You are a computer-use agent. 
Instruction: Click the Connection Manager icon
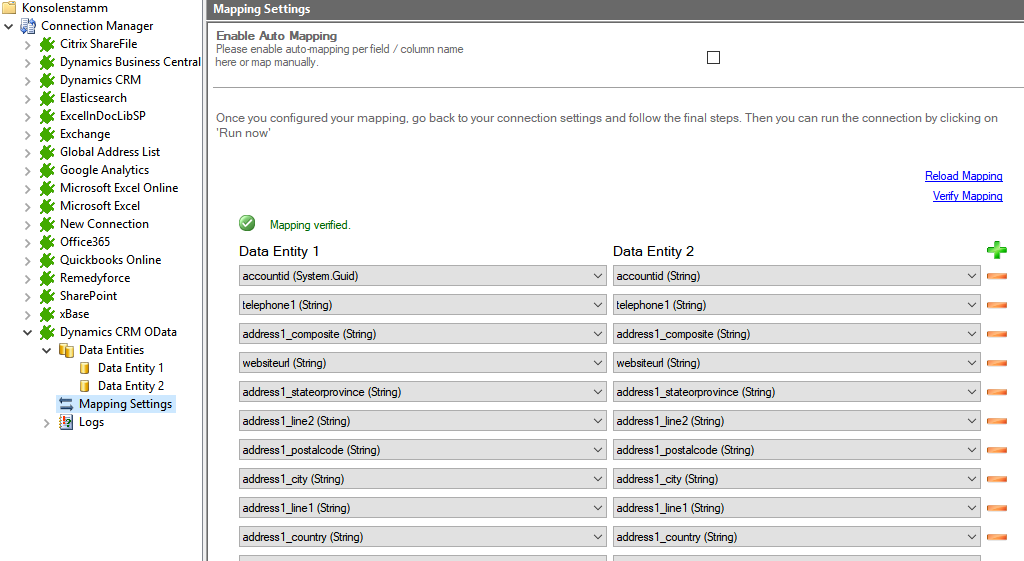(28, 26)
